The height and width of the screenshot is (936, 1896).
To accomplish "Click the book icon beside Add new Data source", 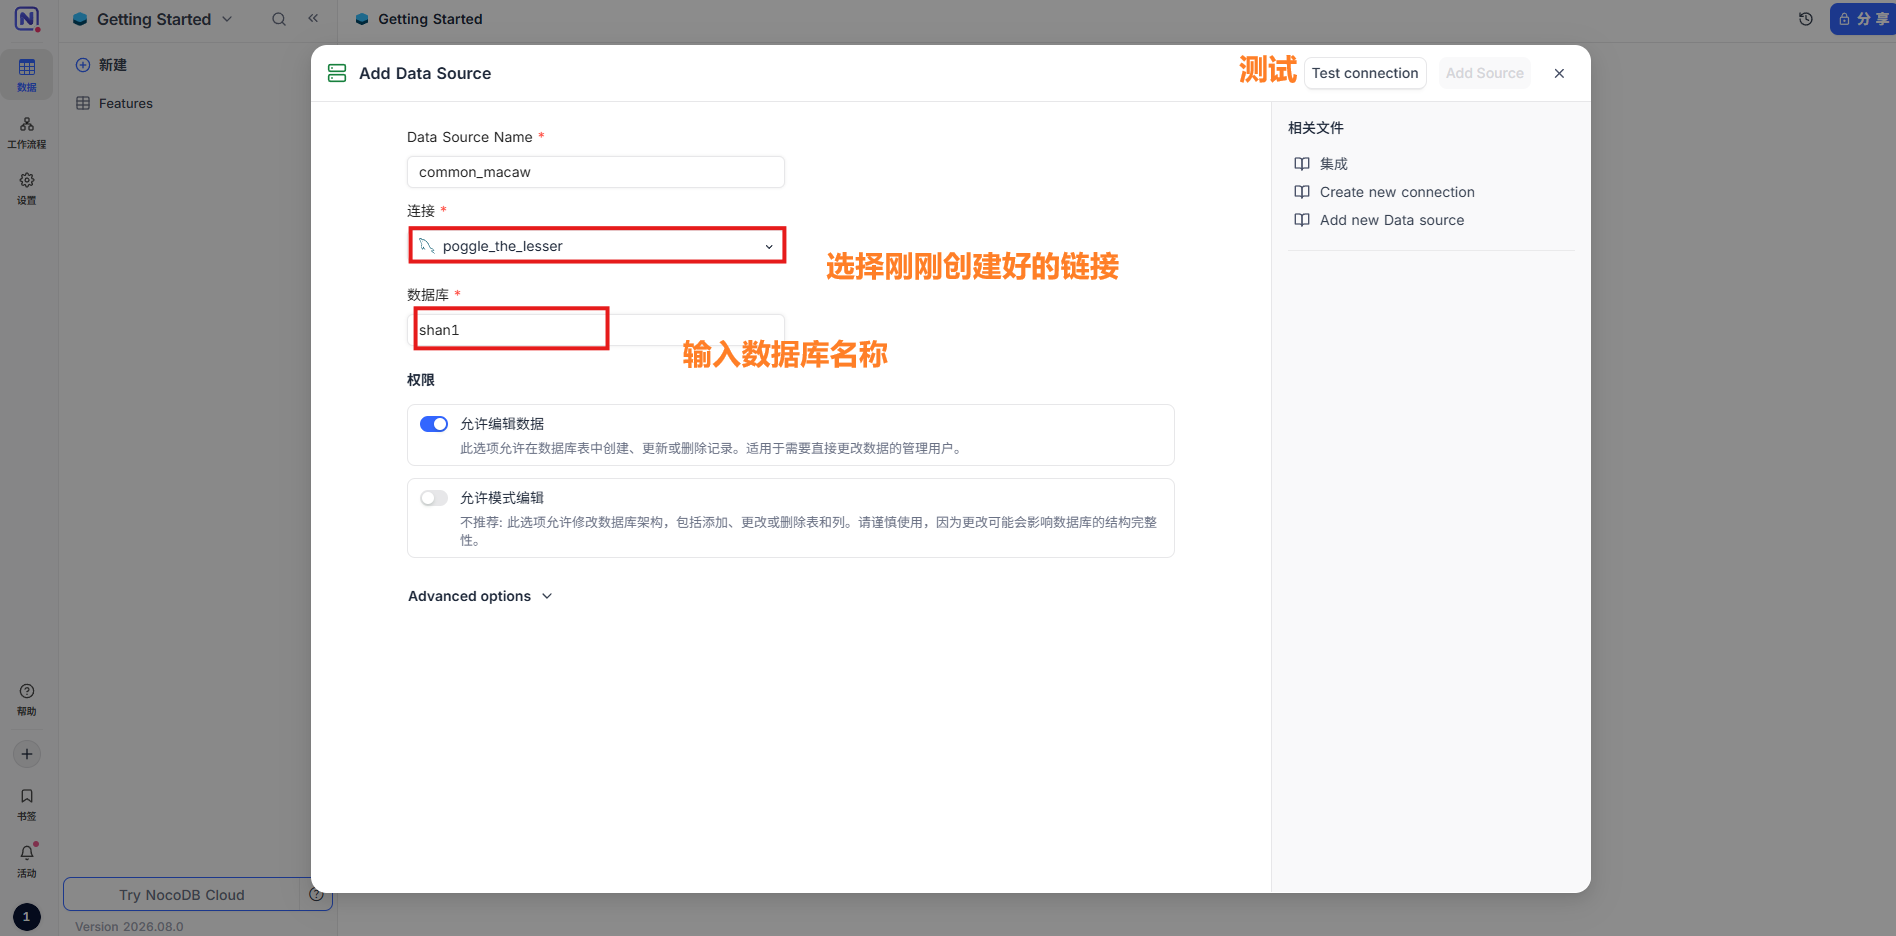I will (x=1302, y=220).
